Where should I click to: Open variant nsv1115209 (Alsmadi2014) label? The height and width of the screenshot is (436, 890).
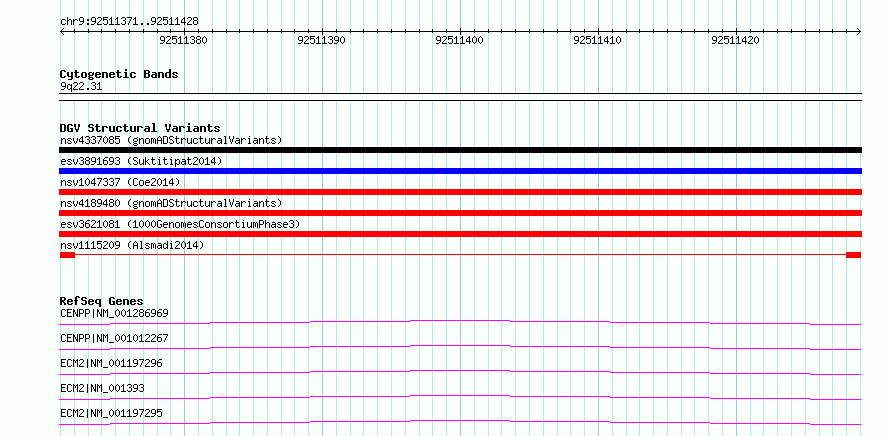132,245
